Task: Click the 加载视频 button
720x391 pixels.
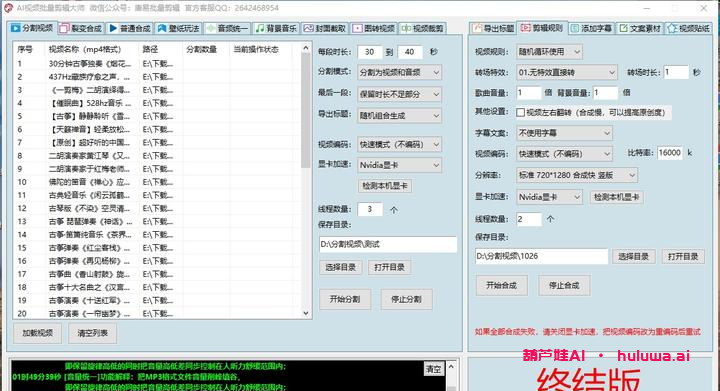Action: coord(38,333)
